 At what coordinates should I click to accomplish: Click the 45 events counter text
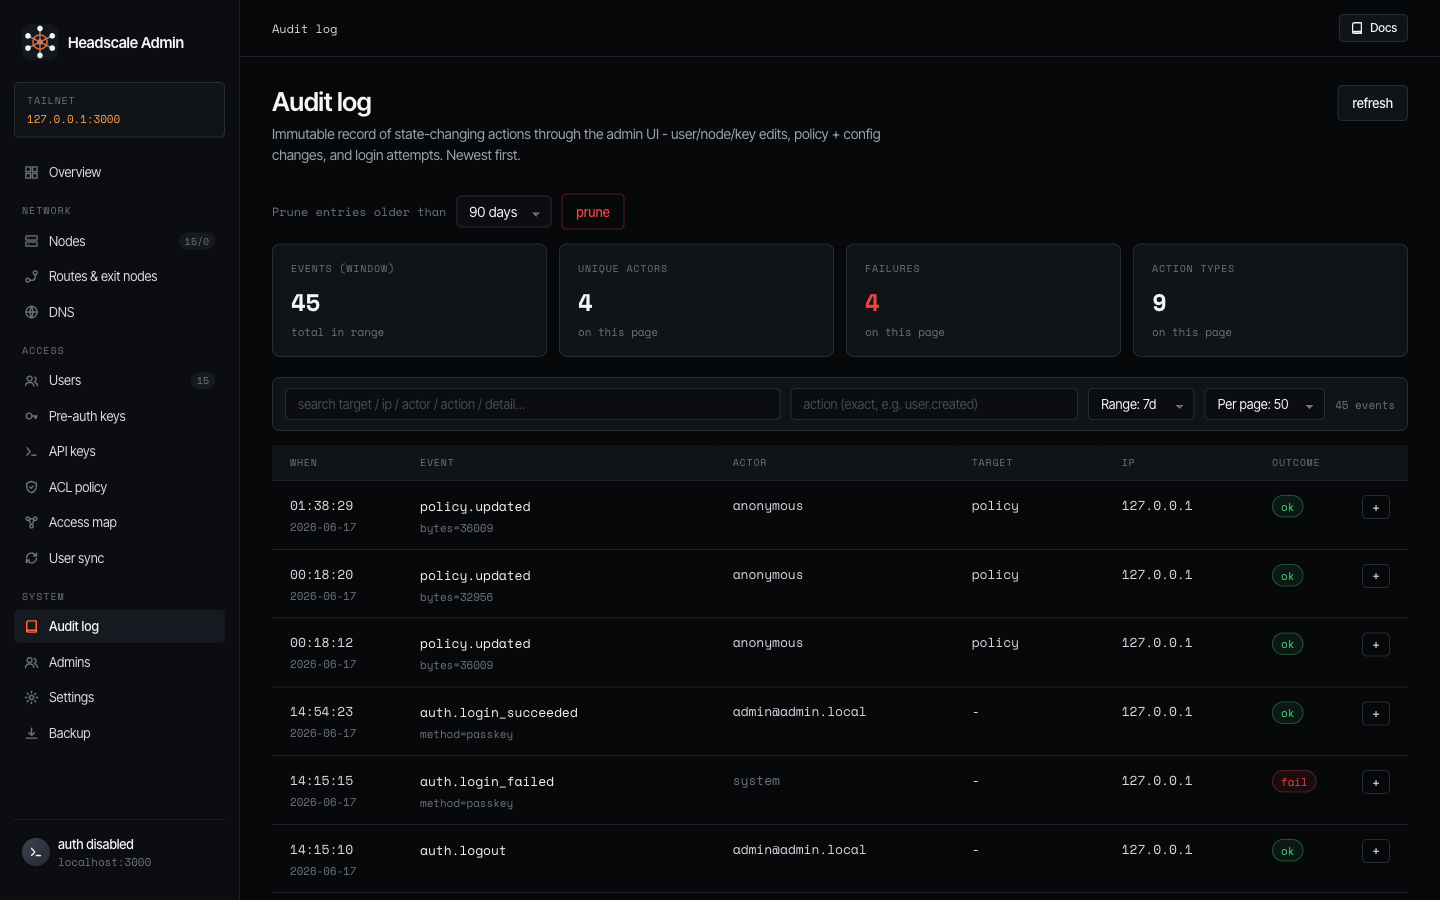click(1365, 405)
